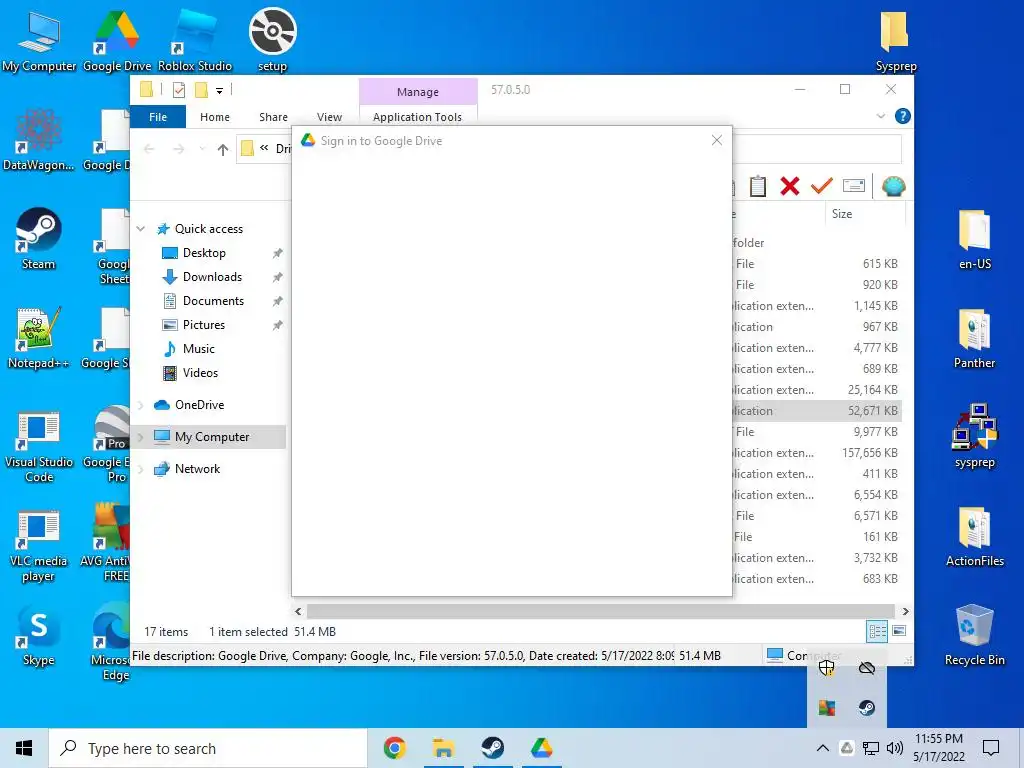Open the volume speaker tray icon

coord(895,748)
